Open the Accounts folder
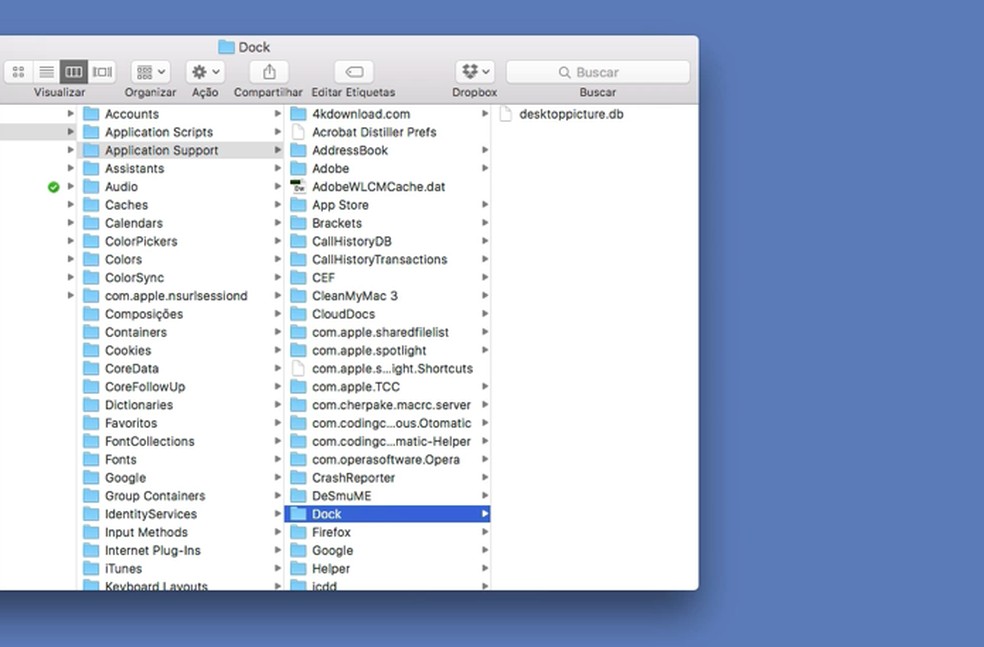Image resolution: width=984 pixels, height=647 pixels. [182, 114]
